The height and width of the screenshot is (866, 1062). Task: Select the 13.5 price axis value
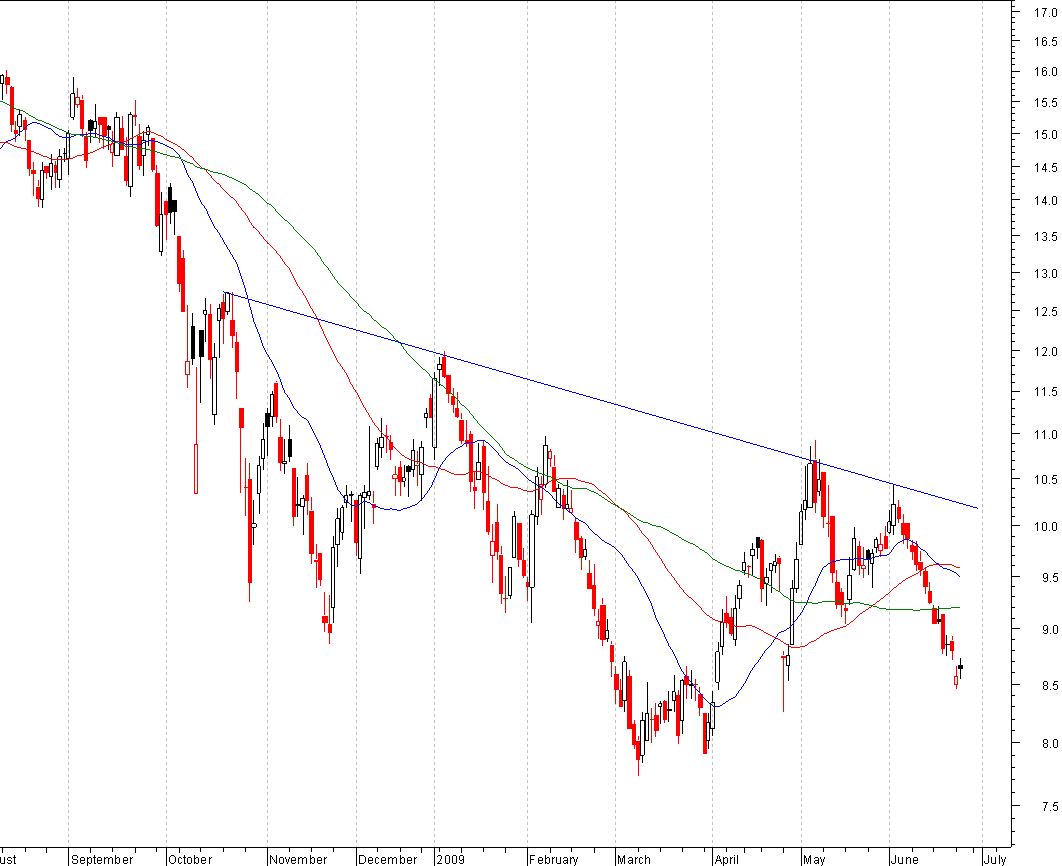[1046, 236]
